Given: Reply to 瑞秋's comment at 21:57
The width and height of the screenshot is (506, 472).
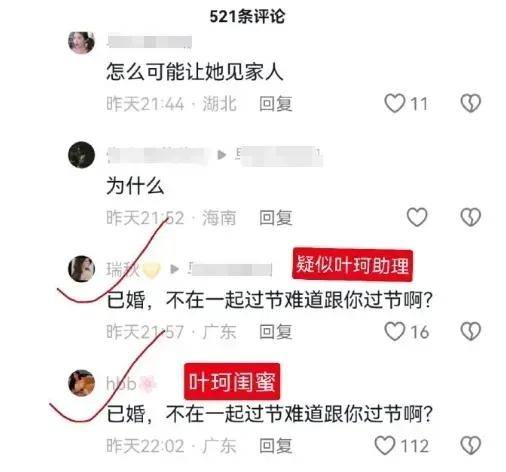Looking at the screenshot, I should click(276, 332).
